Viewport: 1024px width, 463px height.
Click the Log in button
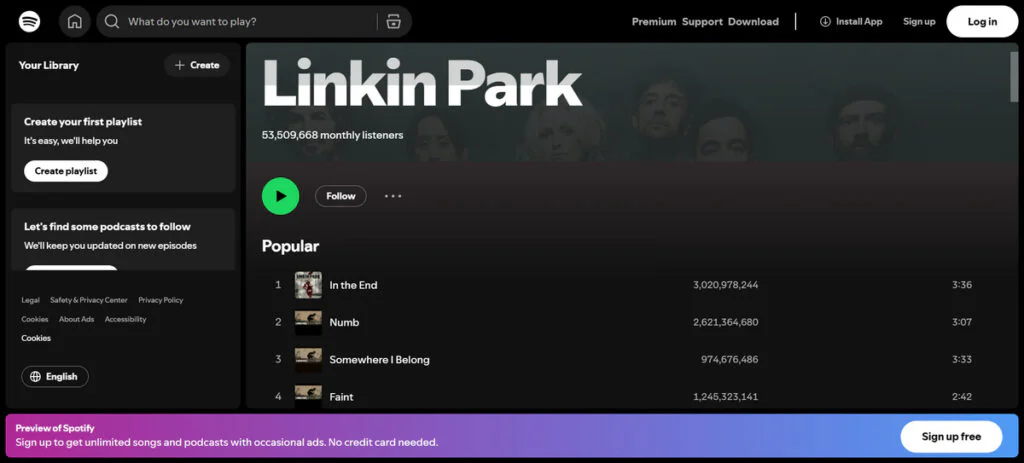click(x=982, y=22)
